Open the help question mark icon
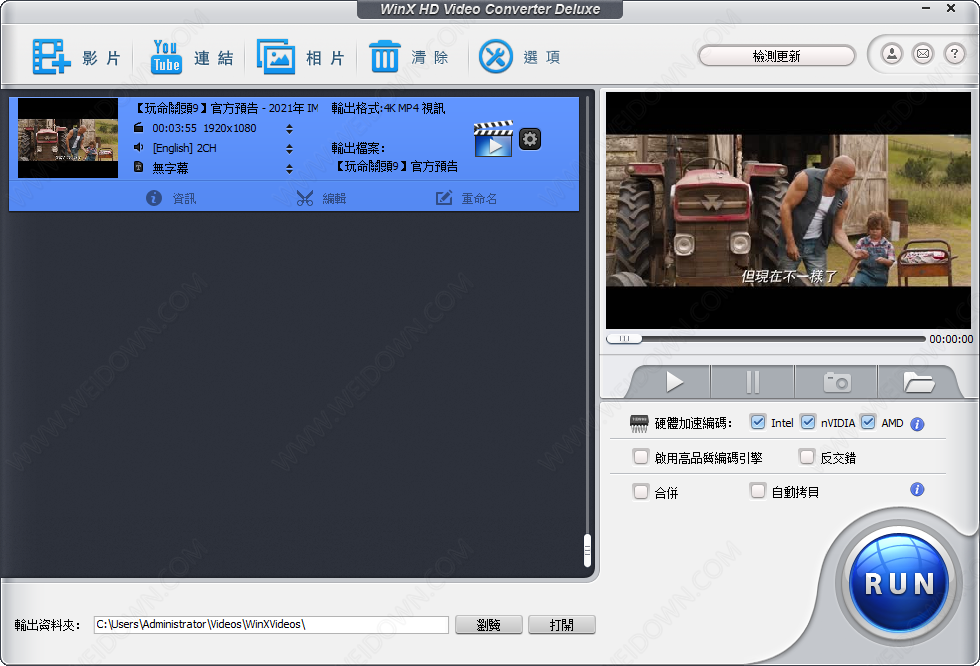 pos(954,54)
